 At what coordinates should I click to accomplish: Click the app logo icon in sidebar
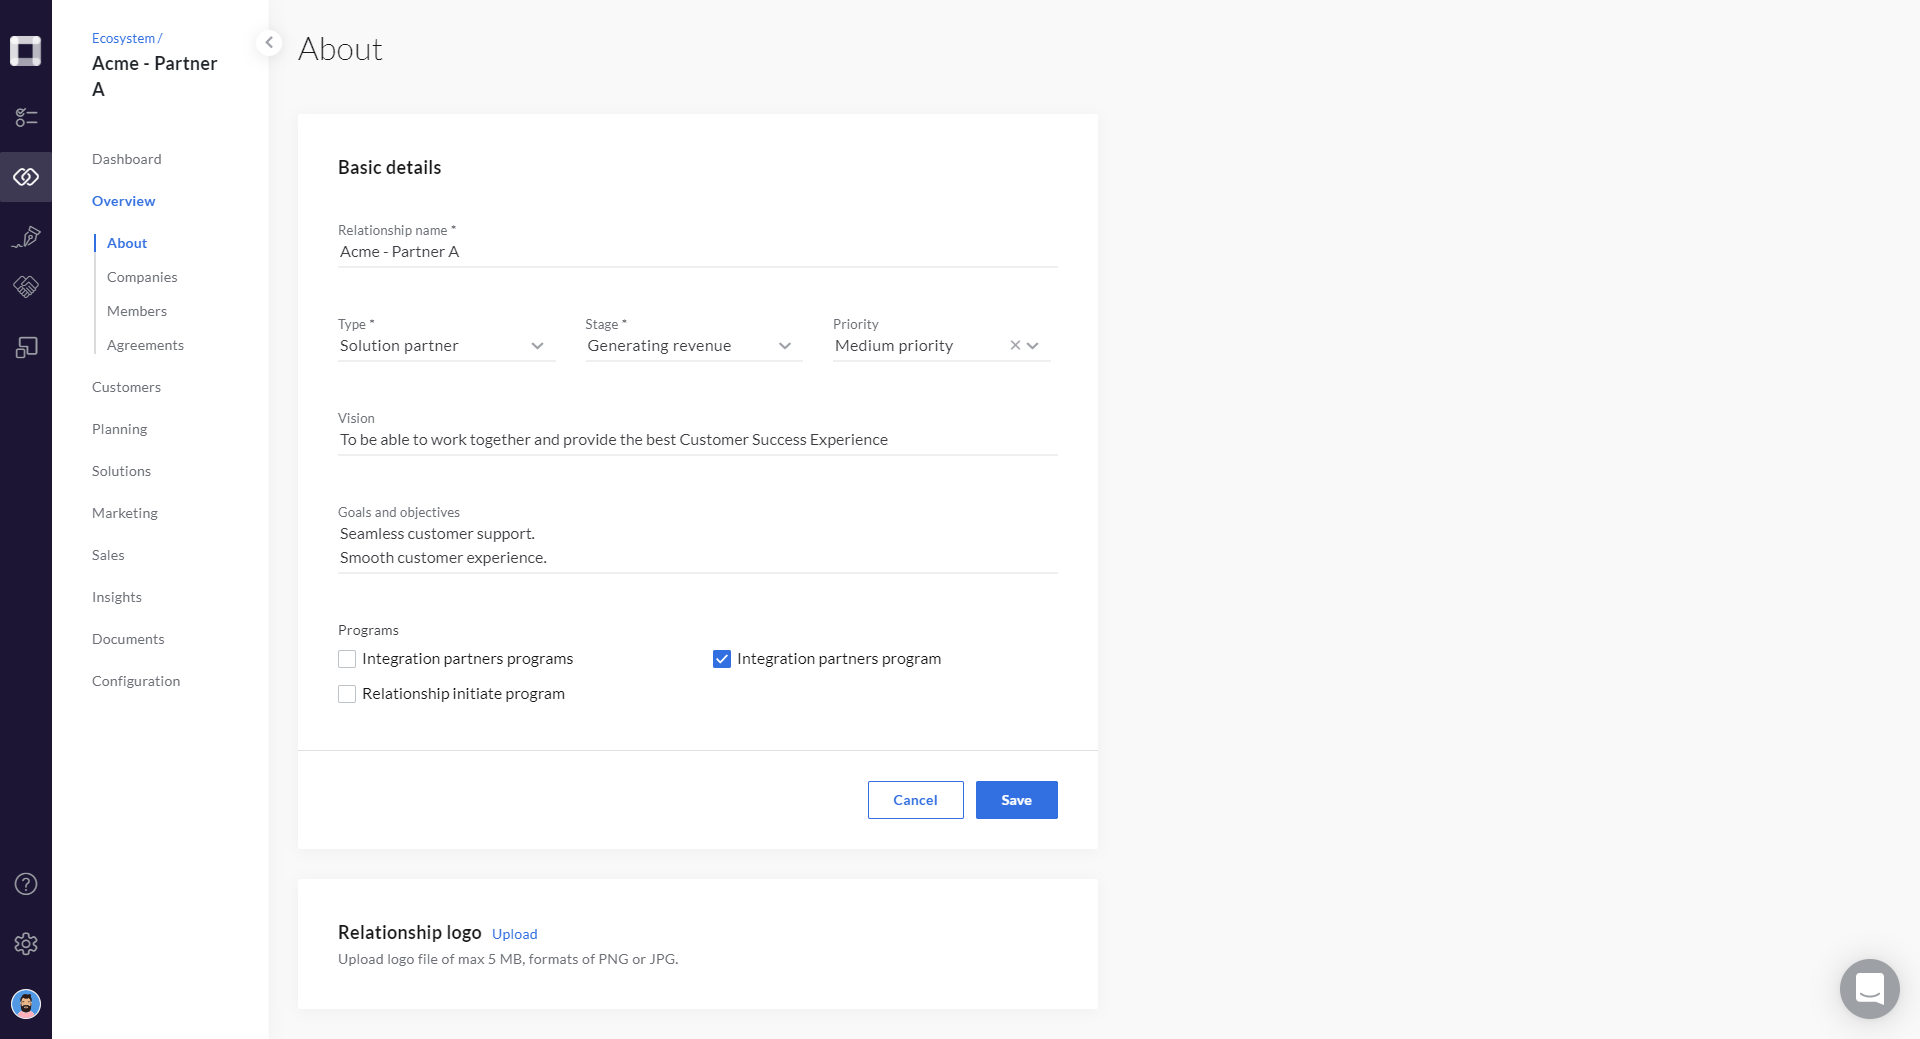coord(26,51)
